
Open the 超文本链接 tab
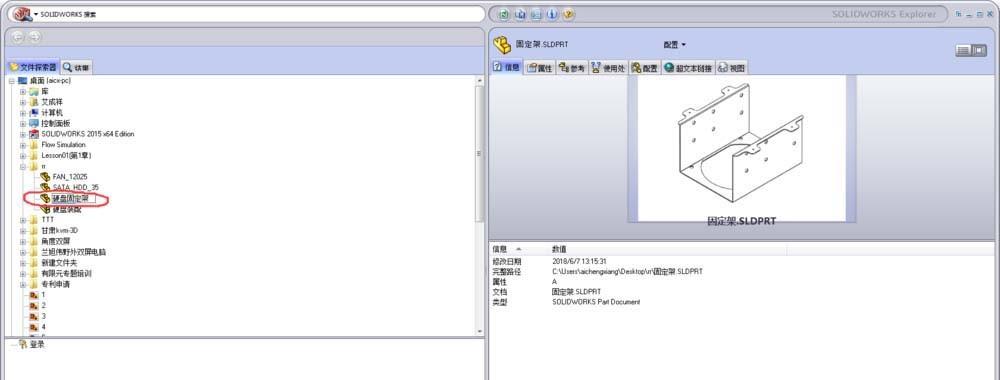(x=688, y=68)
